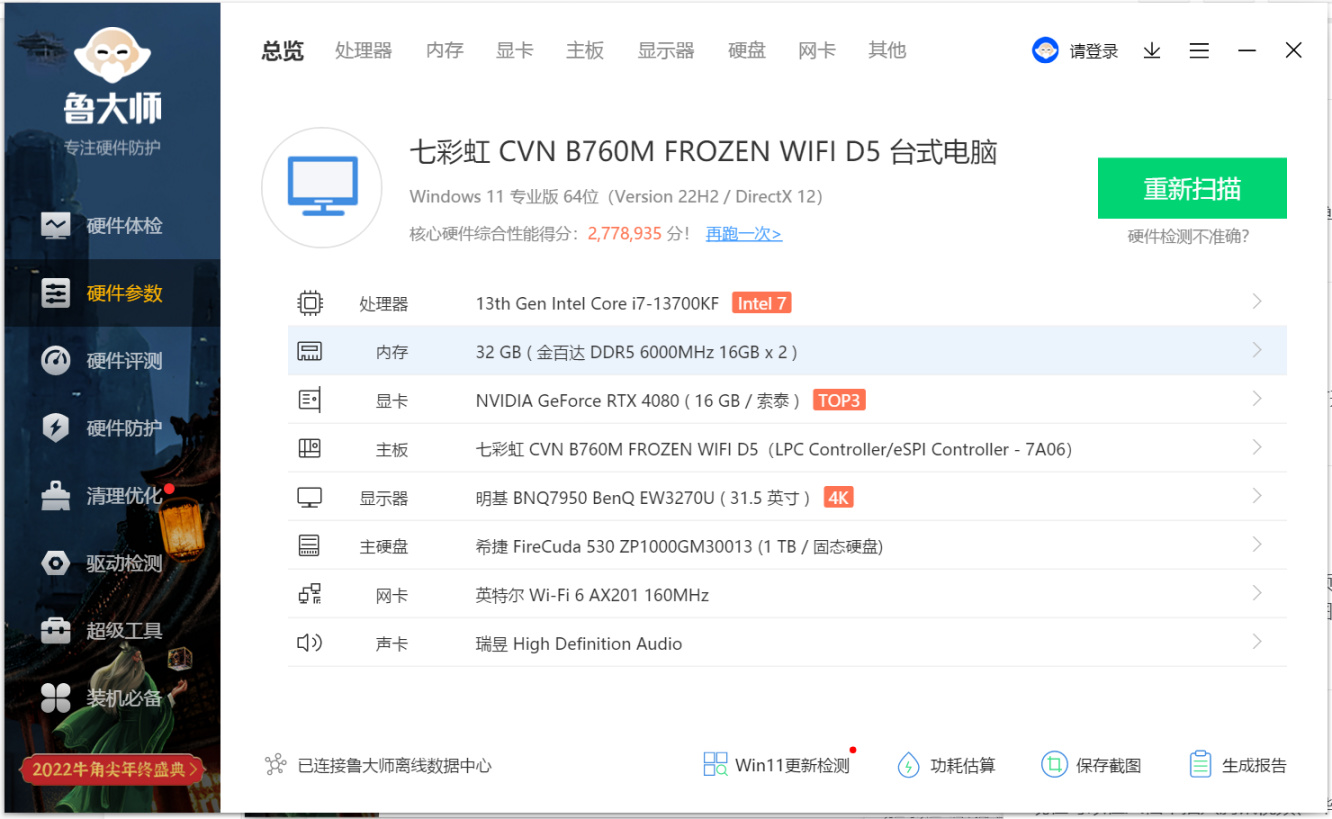
Task: Click the 2022牛角尖年终盛典 banner
Action: point(112,769)
